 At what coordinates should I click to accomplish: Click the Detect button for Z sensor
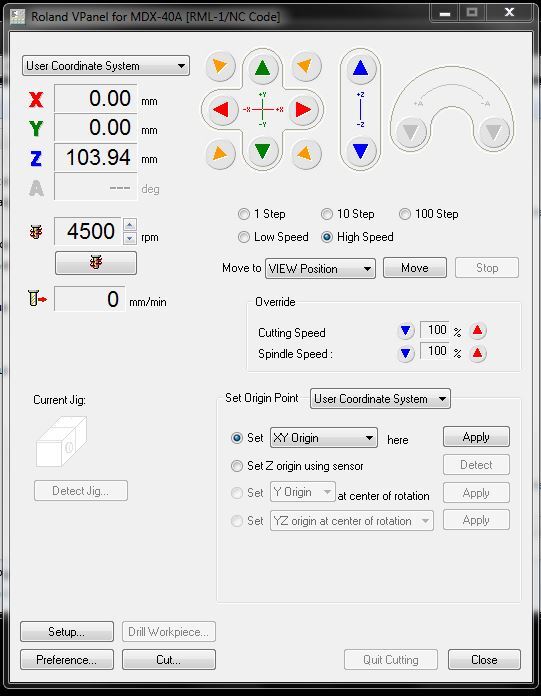click(x=476, y=465)
